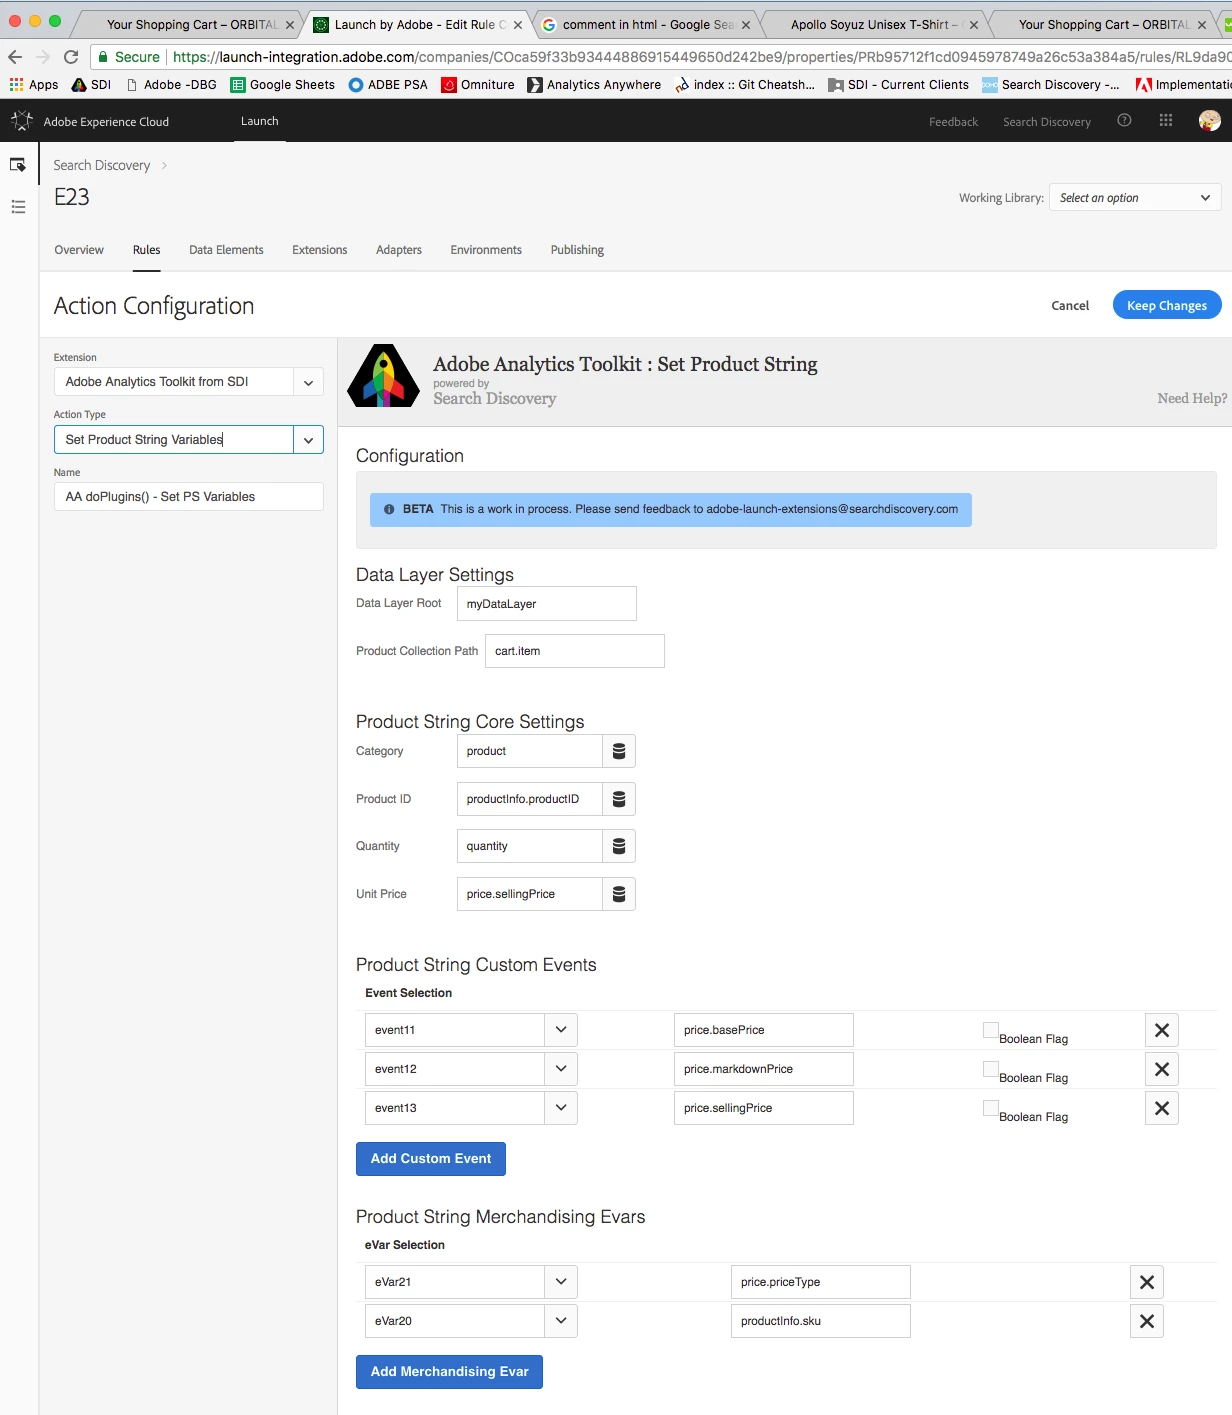The width and height of the screenshot is (1232, 1415).
Task: Click the Launch item in top navigation
Action: click(260, 121)
